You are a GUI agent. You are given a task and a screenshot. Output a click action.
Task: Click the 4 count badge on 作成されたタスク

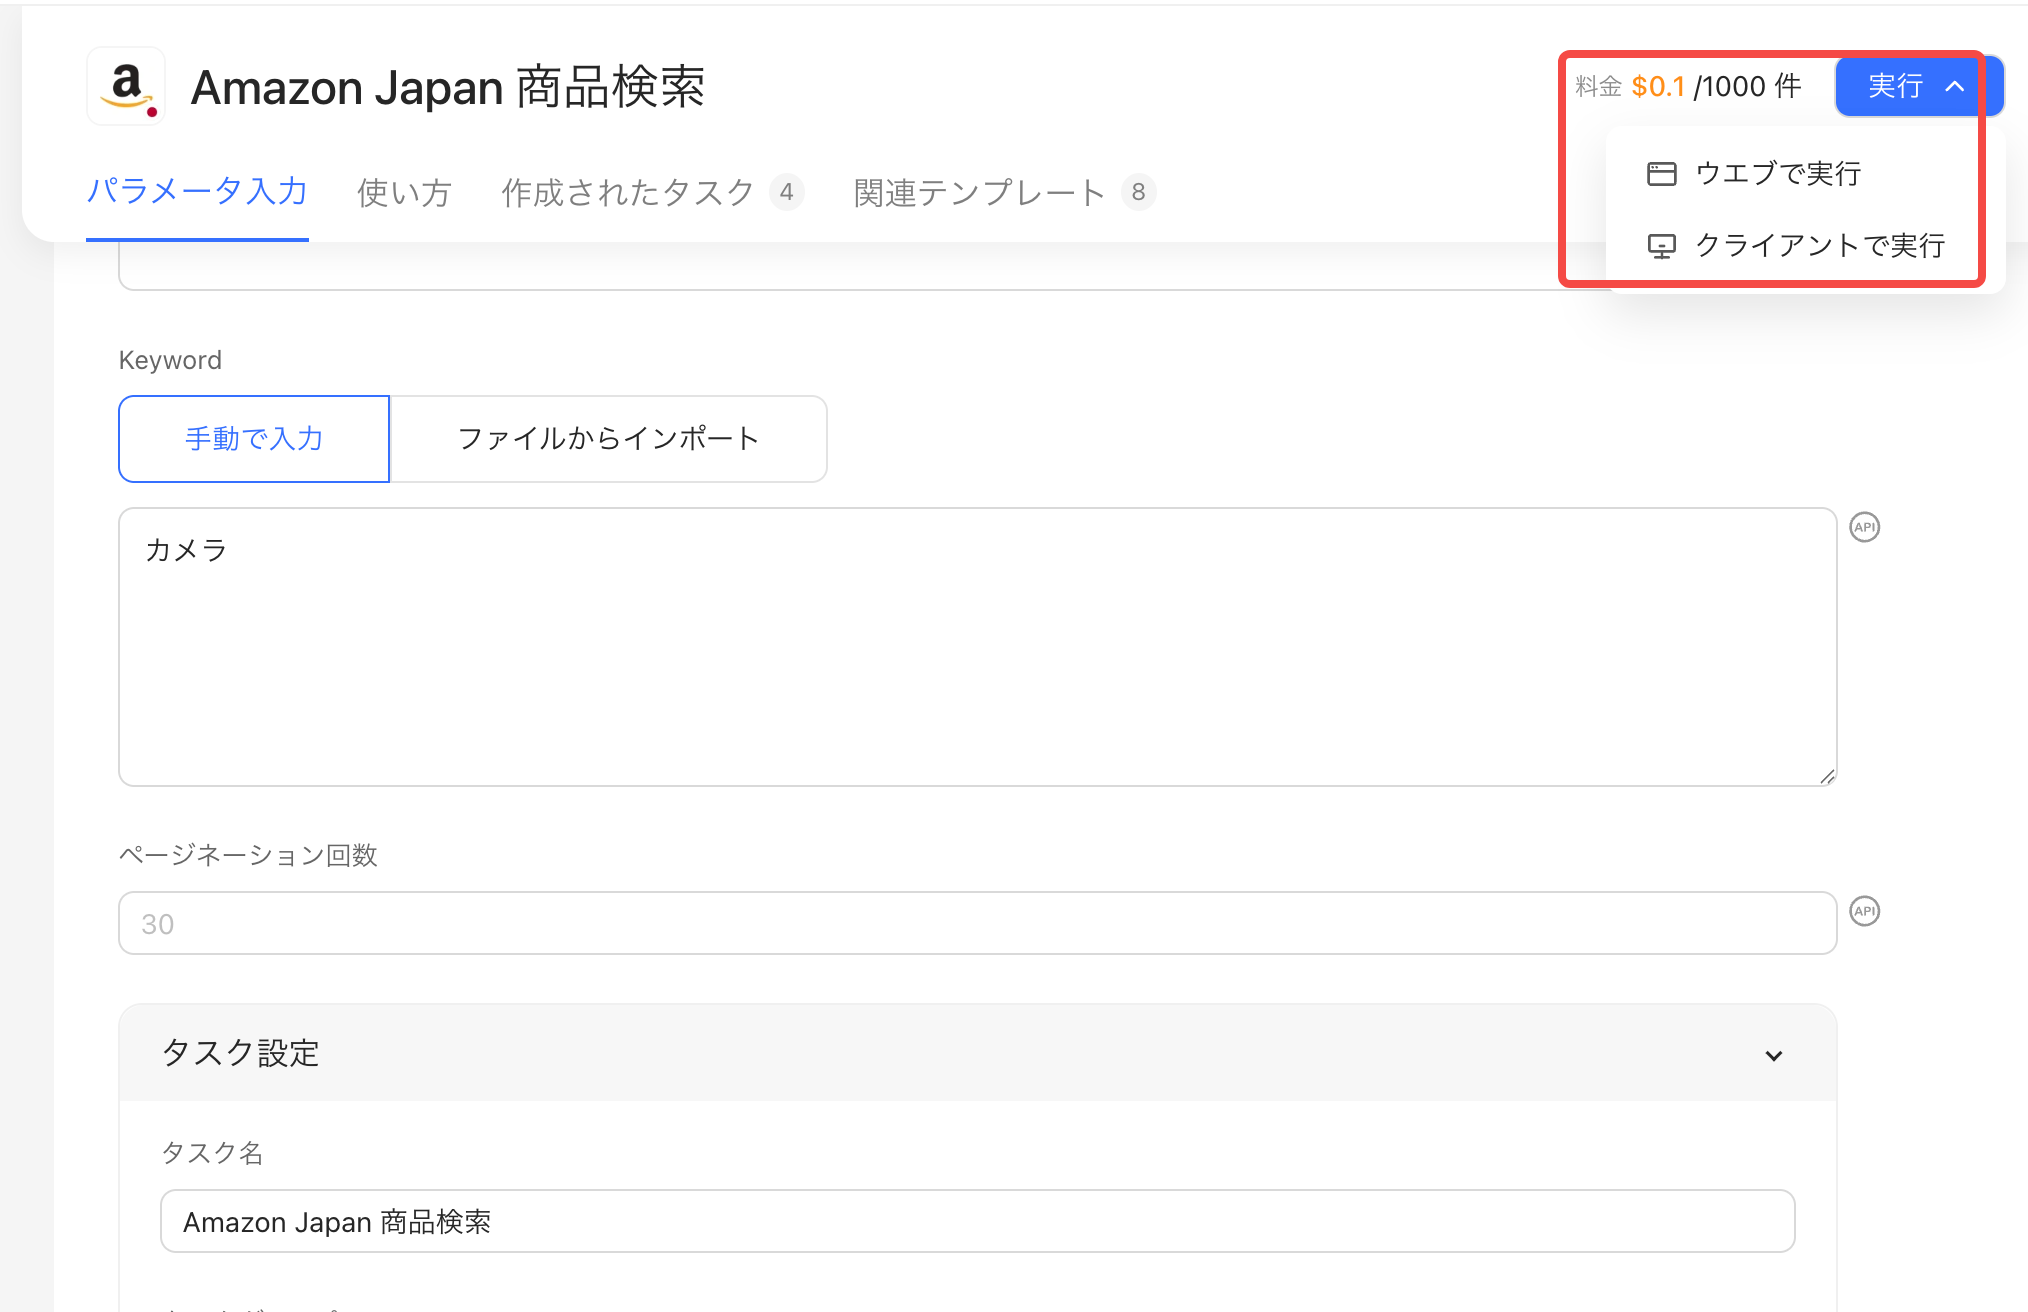(787, 192)
